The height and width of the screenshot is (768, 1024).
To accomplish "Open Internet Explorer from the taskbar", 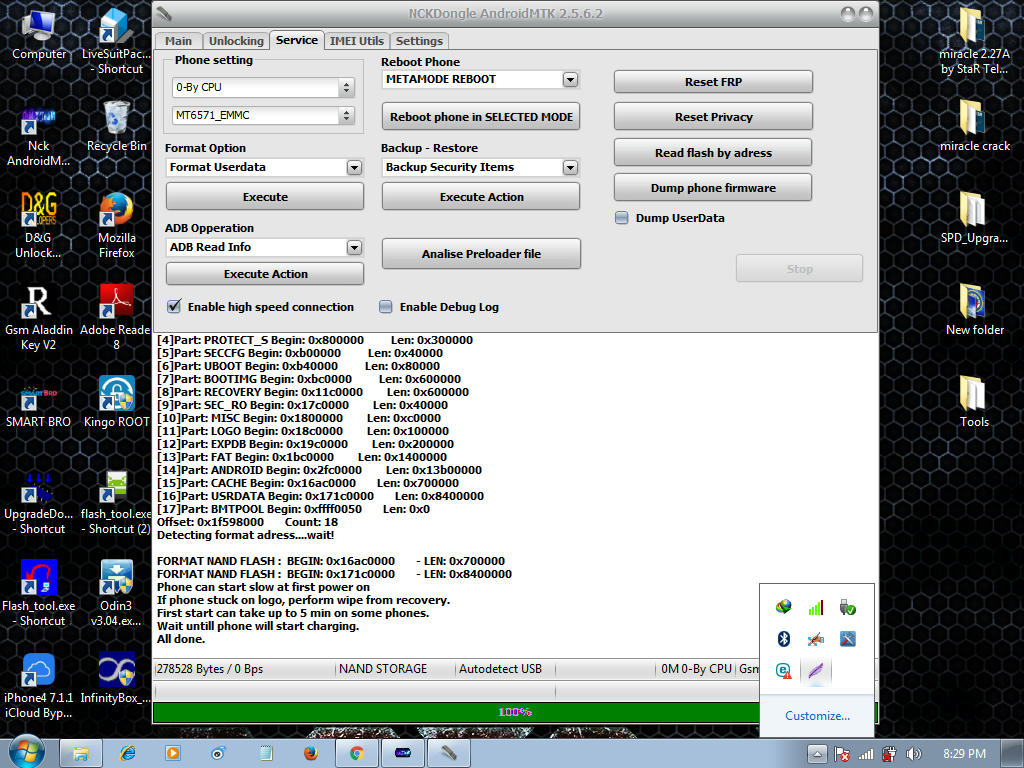I will point(127,754).
